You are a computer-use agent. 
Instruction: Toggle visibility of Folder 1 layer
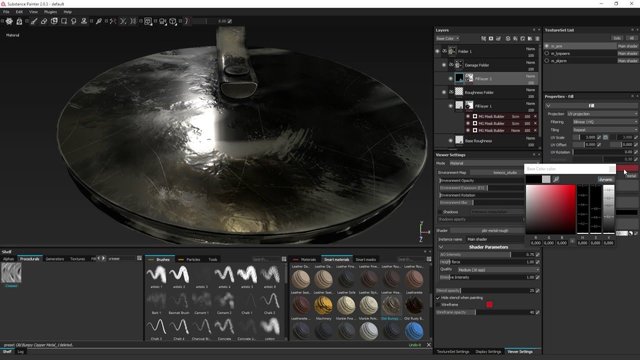click(437, 51)
